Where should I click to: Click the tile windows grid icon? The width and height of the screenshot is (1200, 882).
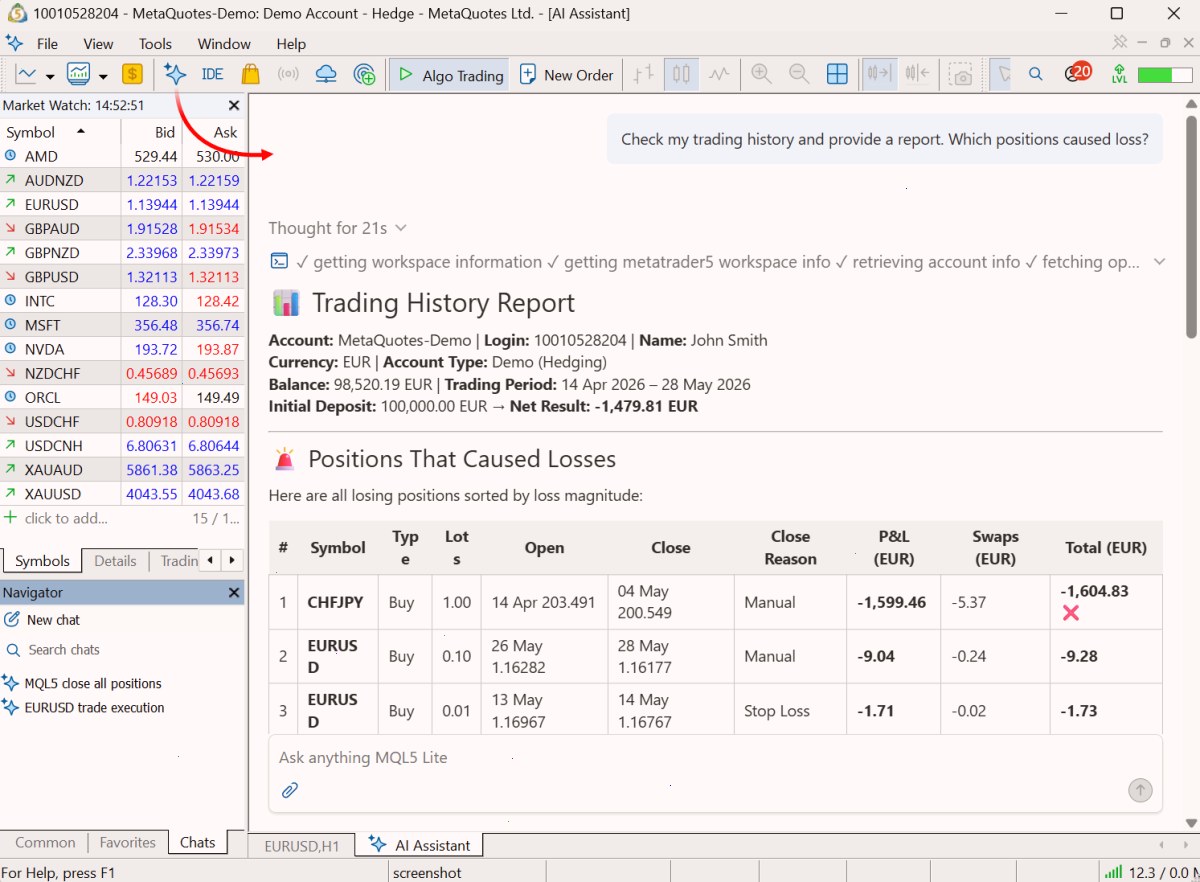[x=837, y=74]
